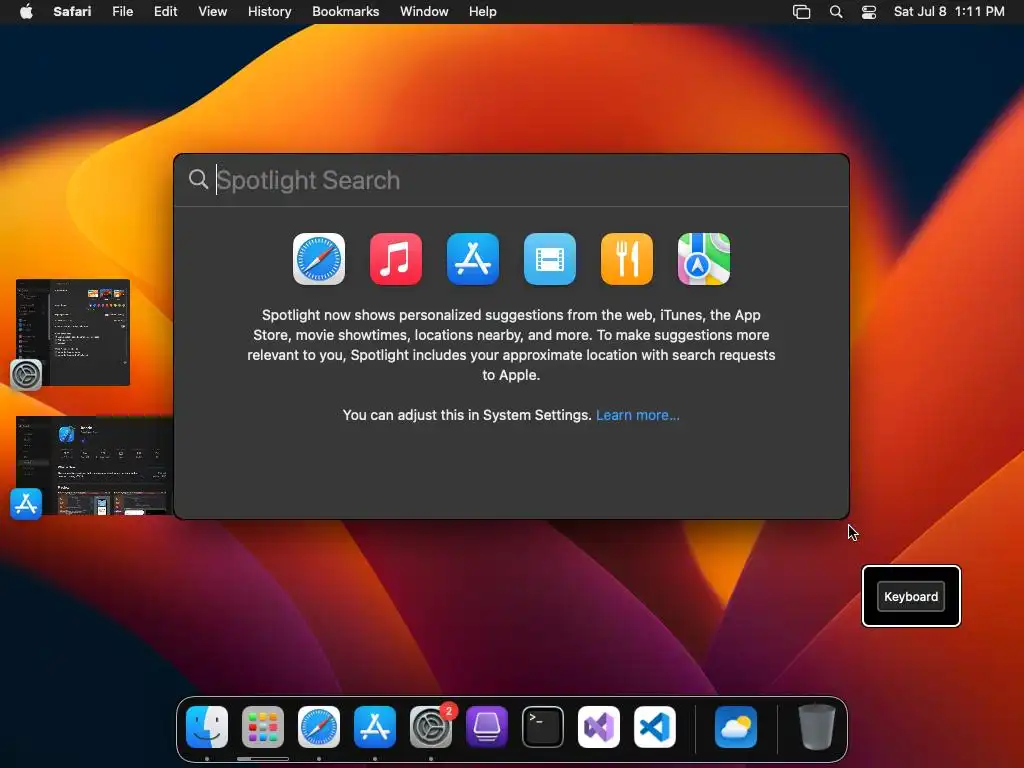Switch to App Store window thumbnail
The image size is (1024, 768).
(x=94, y=466)
